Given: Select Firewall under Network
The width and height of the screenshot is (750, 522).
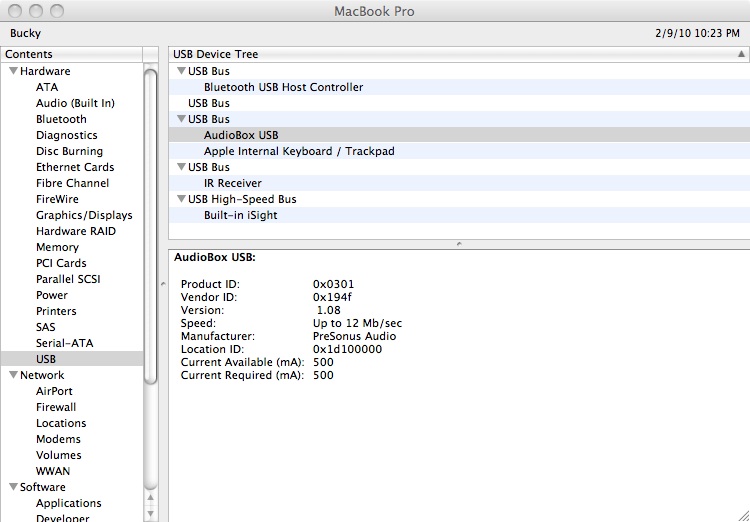Looking at the screenshot, I should pyautogui.click(x=56, y=407).
